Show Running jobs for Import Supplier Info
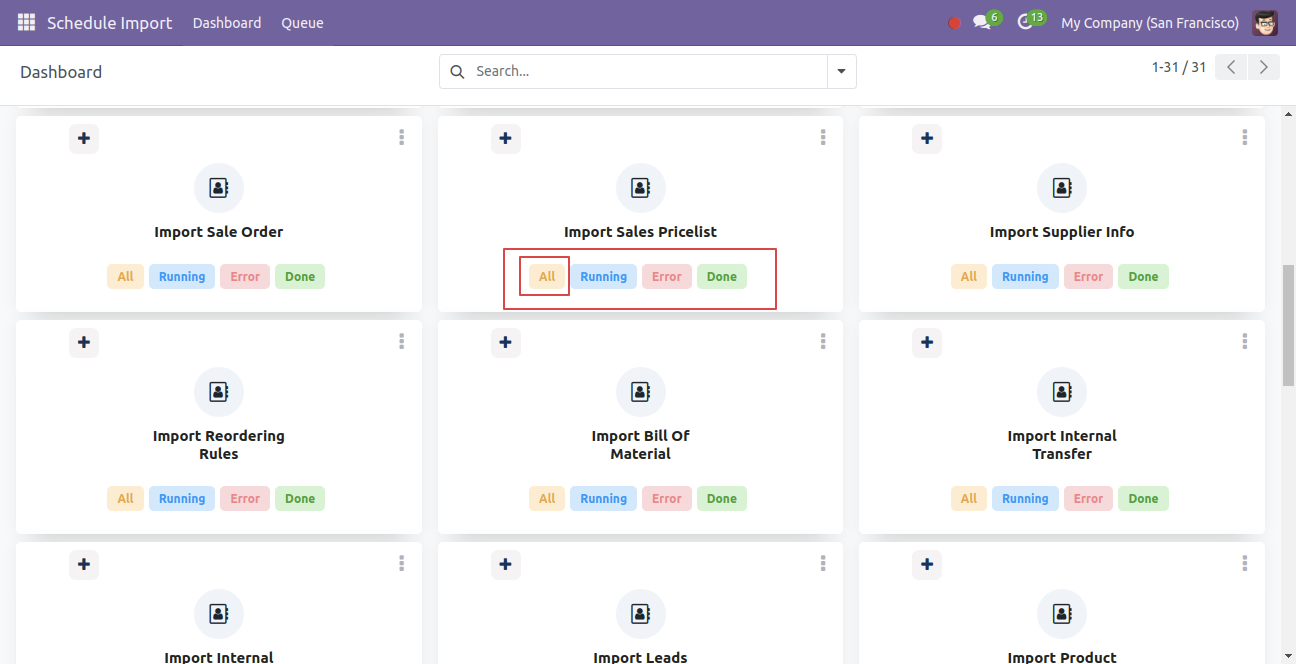Viewport: 1296px width, 664px height. (x=1025, y=277)
